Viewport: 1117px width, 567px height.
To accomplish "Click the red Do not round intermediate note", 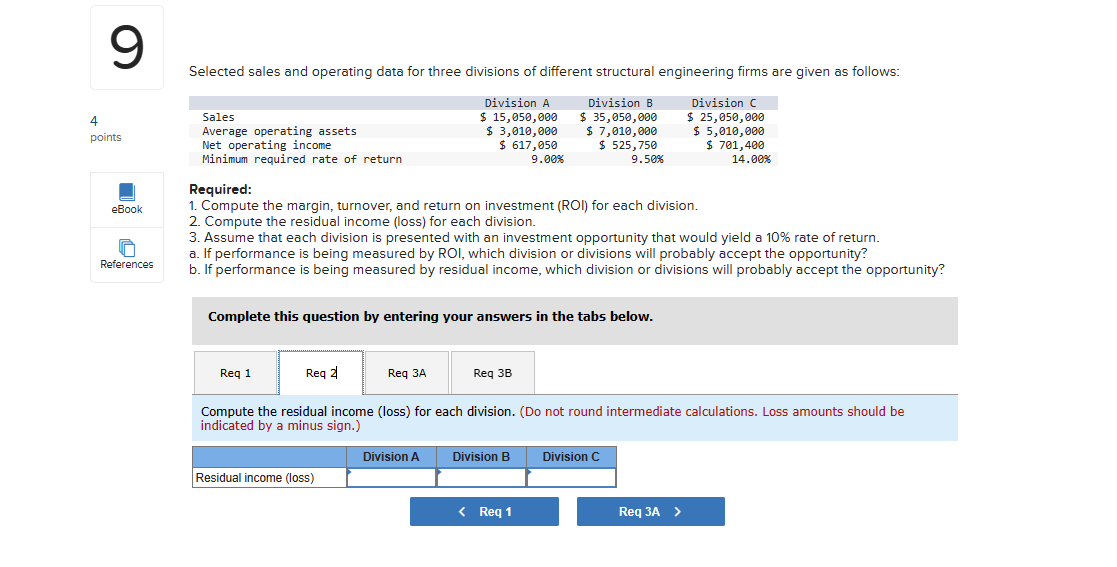I will tap(552, 418).
